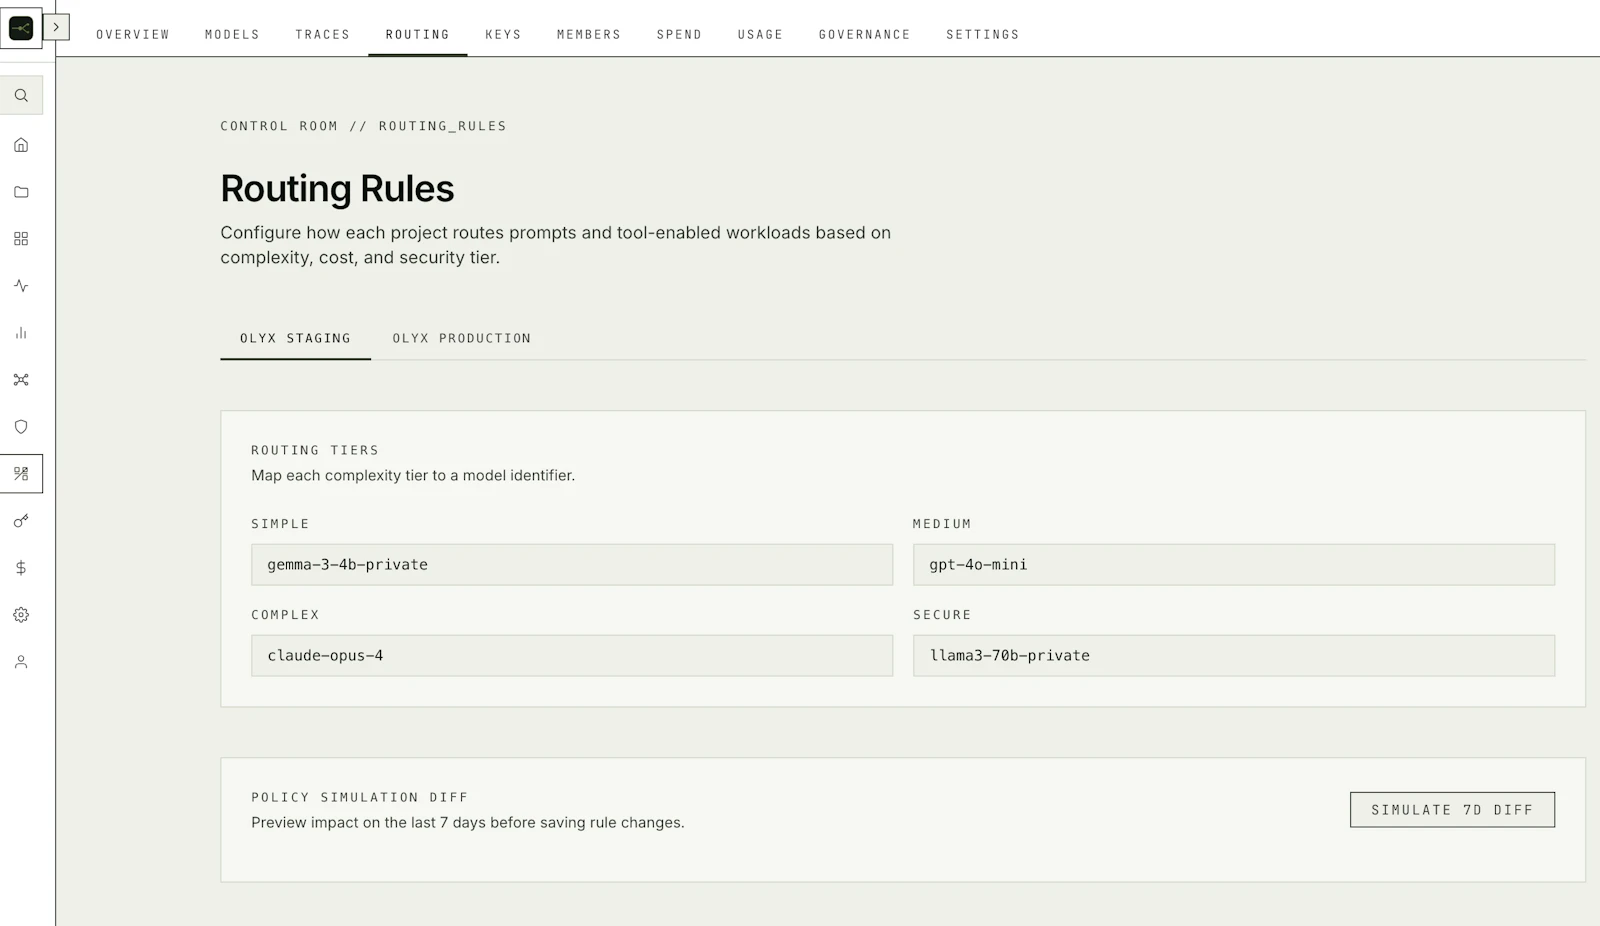Click the ROUTING TIERS section label
Screen dimensions: 1600x926
315,450
